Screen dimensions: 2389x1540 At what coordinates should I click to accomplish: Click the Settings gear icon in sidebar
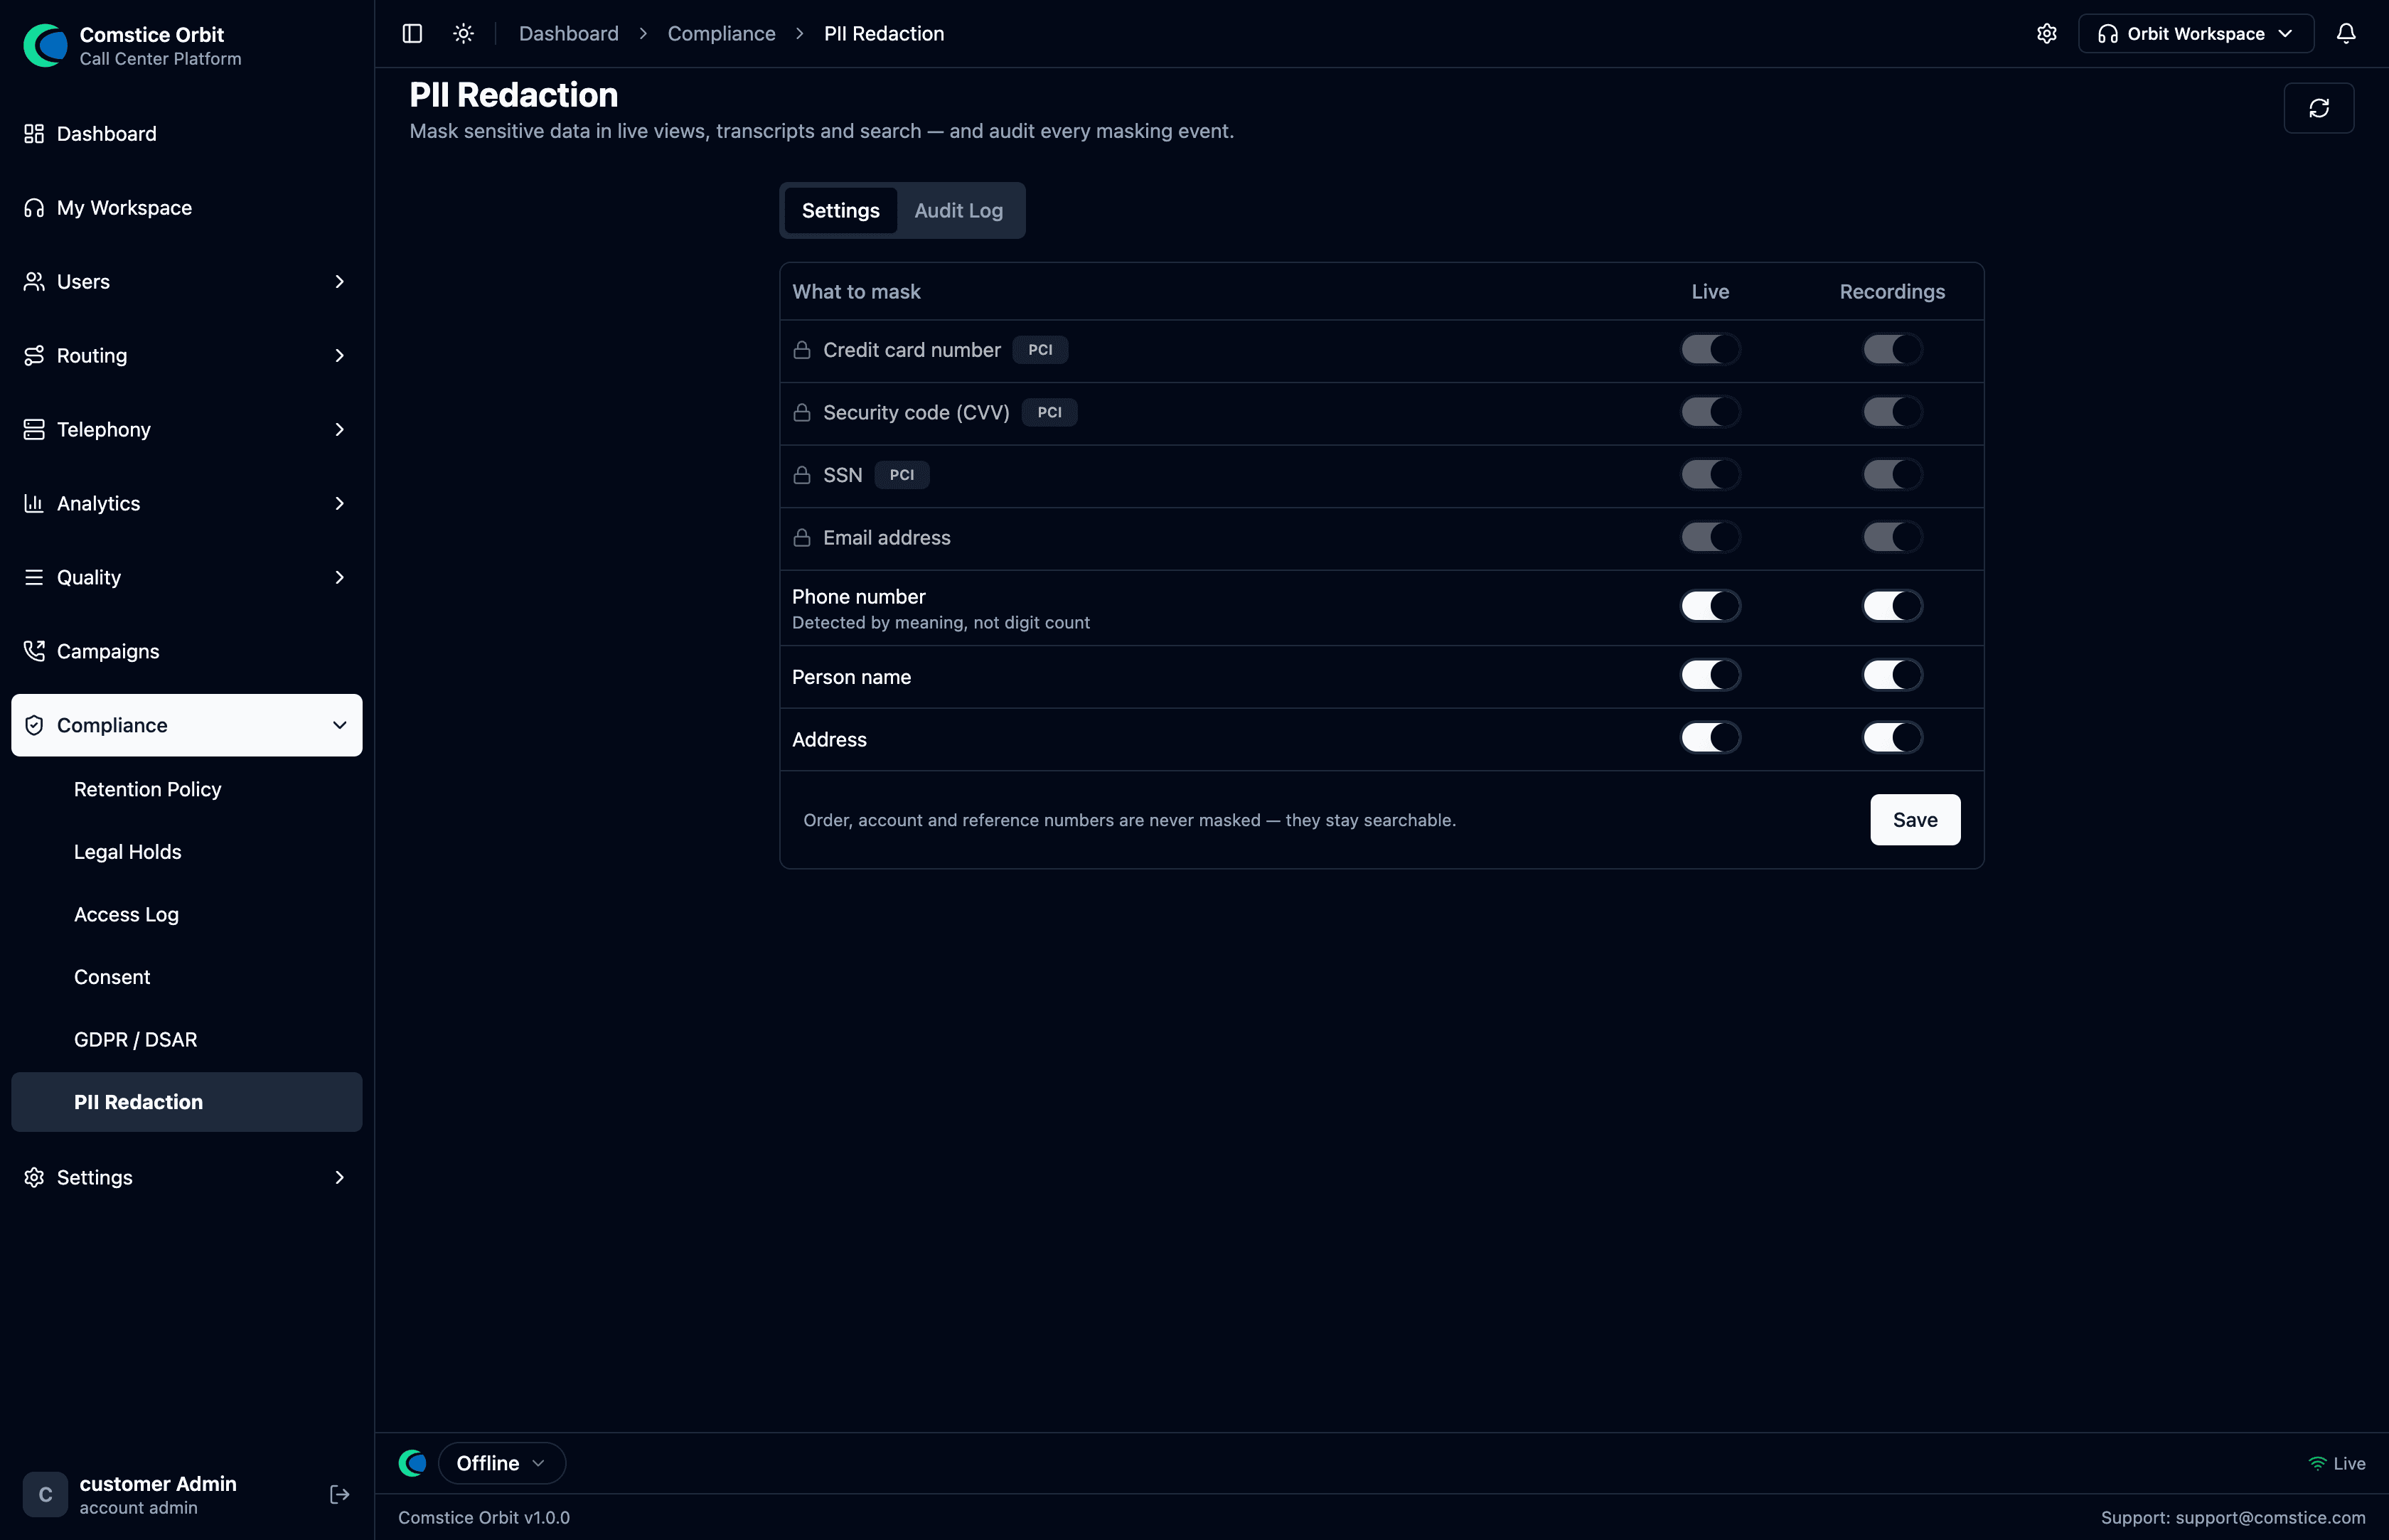[34, 1178]
